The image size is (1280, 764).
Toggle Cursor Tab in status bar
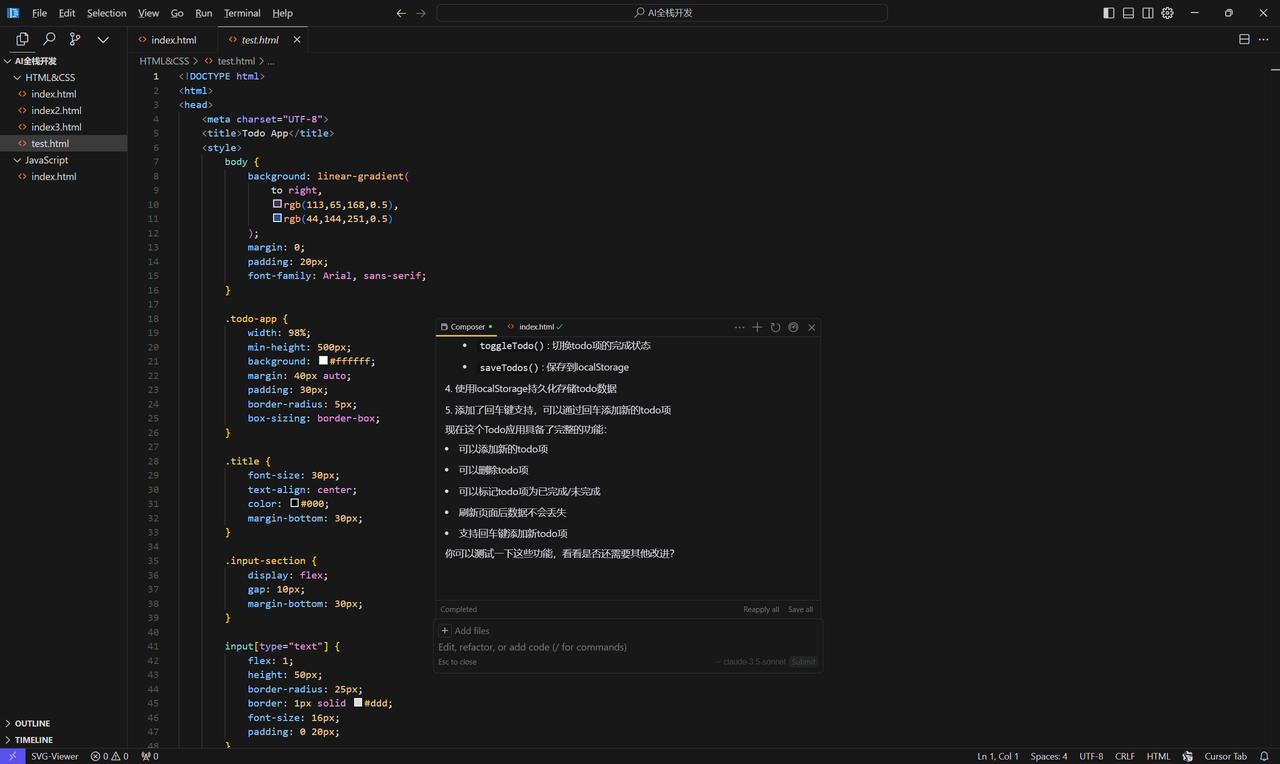tap(1225, 756)
